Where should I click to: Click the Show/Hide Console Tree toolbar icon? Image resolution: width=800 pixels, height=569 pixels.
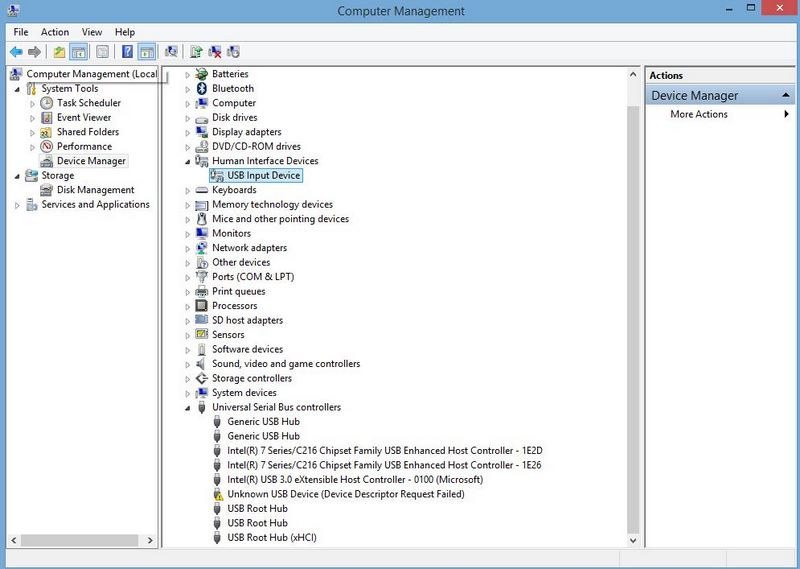[79, 52]
